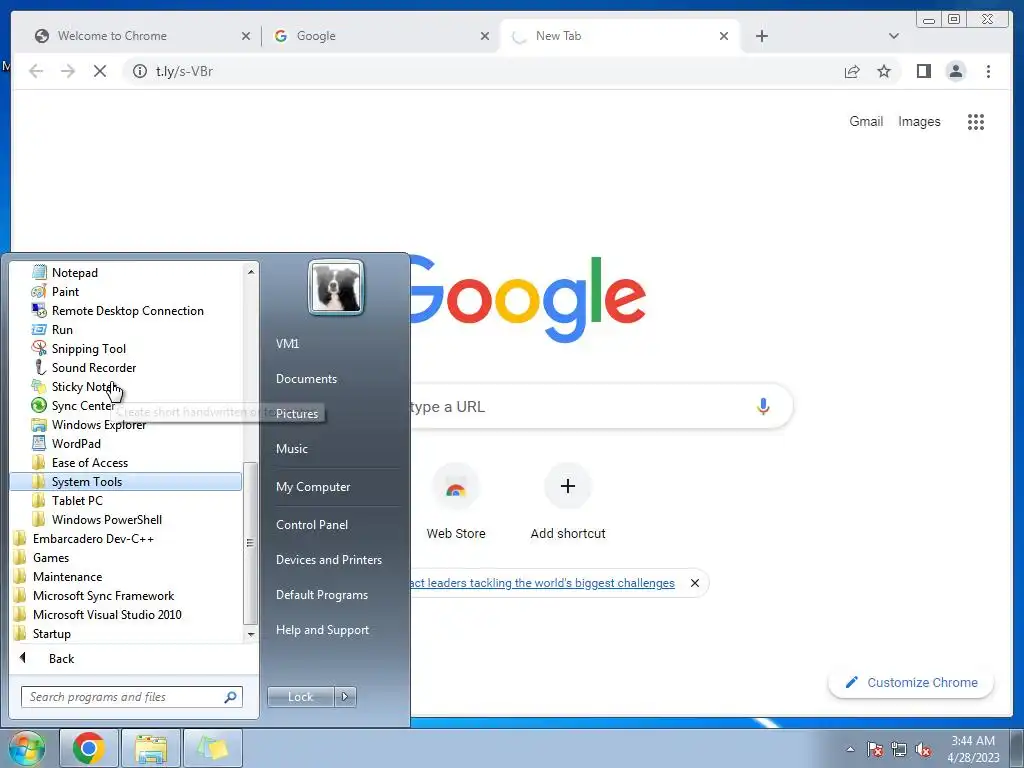Open Documents from the Start menu
This screenshot has width=1024, height=768.
click(x=306, y=379)
